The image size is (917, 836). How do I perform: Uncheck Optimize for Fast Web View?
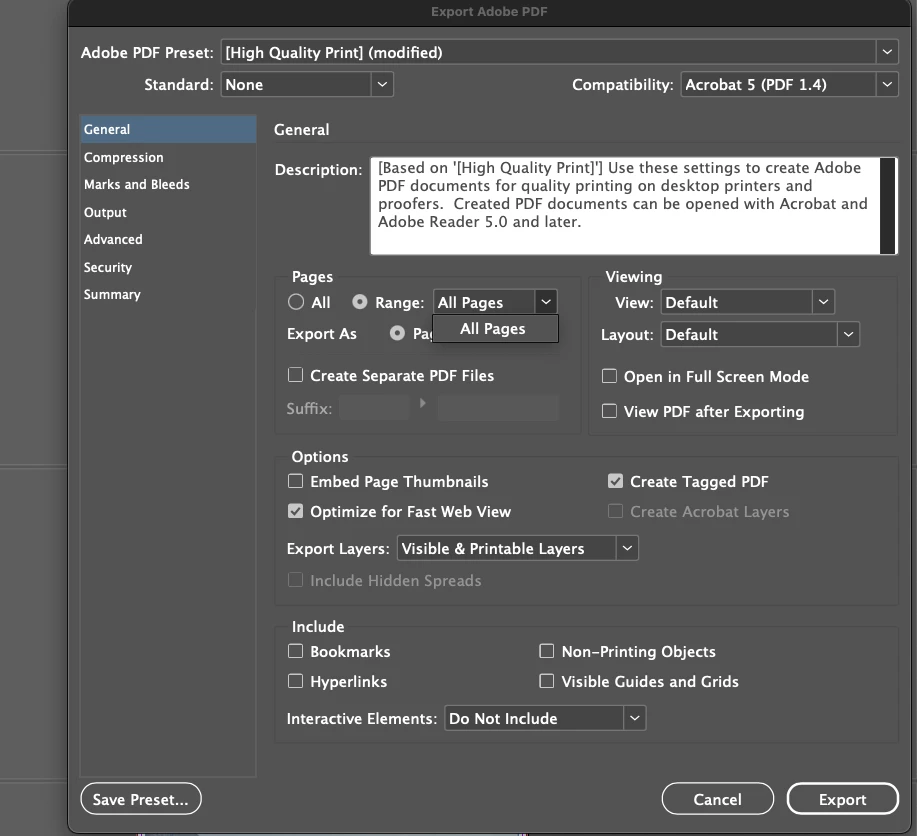click(x=295, y=511)
